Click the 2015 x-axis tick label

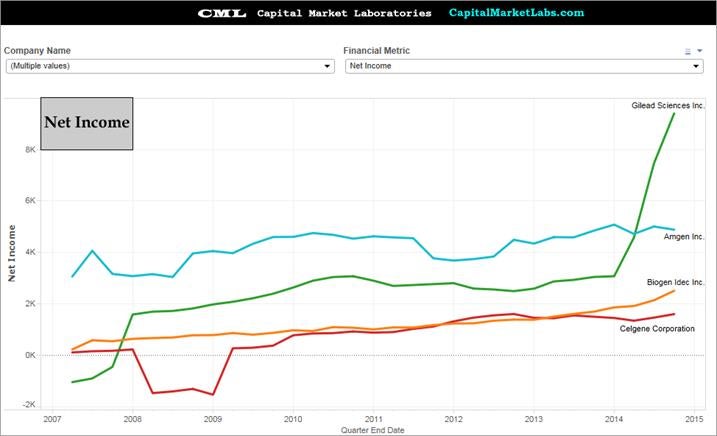pos(695,419)
